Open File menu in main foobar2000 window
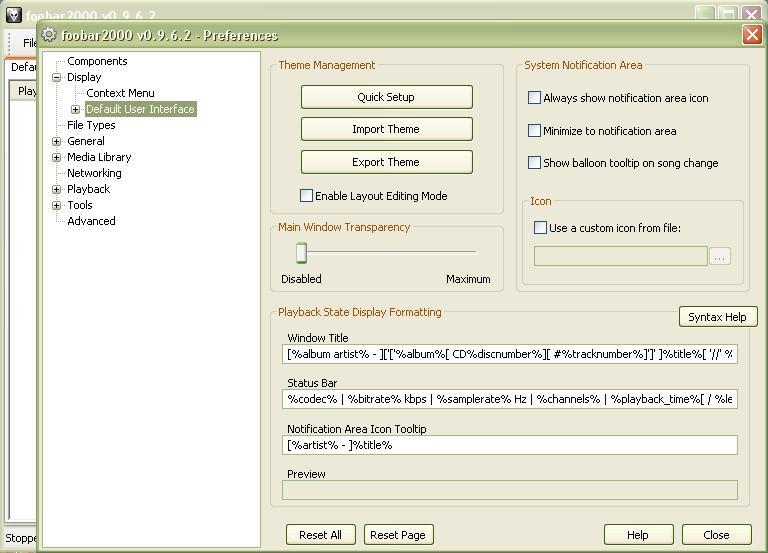768x553 pixels. [28, 43]
